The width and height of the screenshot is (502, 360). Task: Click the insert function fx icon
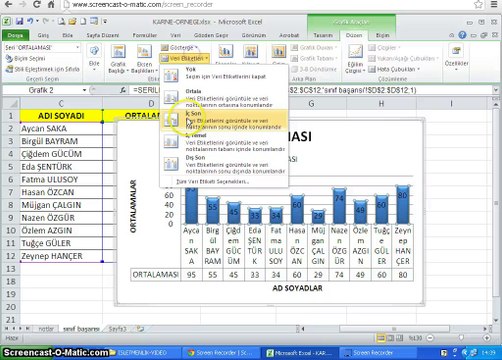point(123,90)
